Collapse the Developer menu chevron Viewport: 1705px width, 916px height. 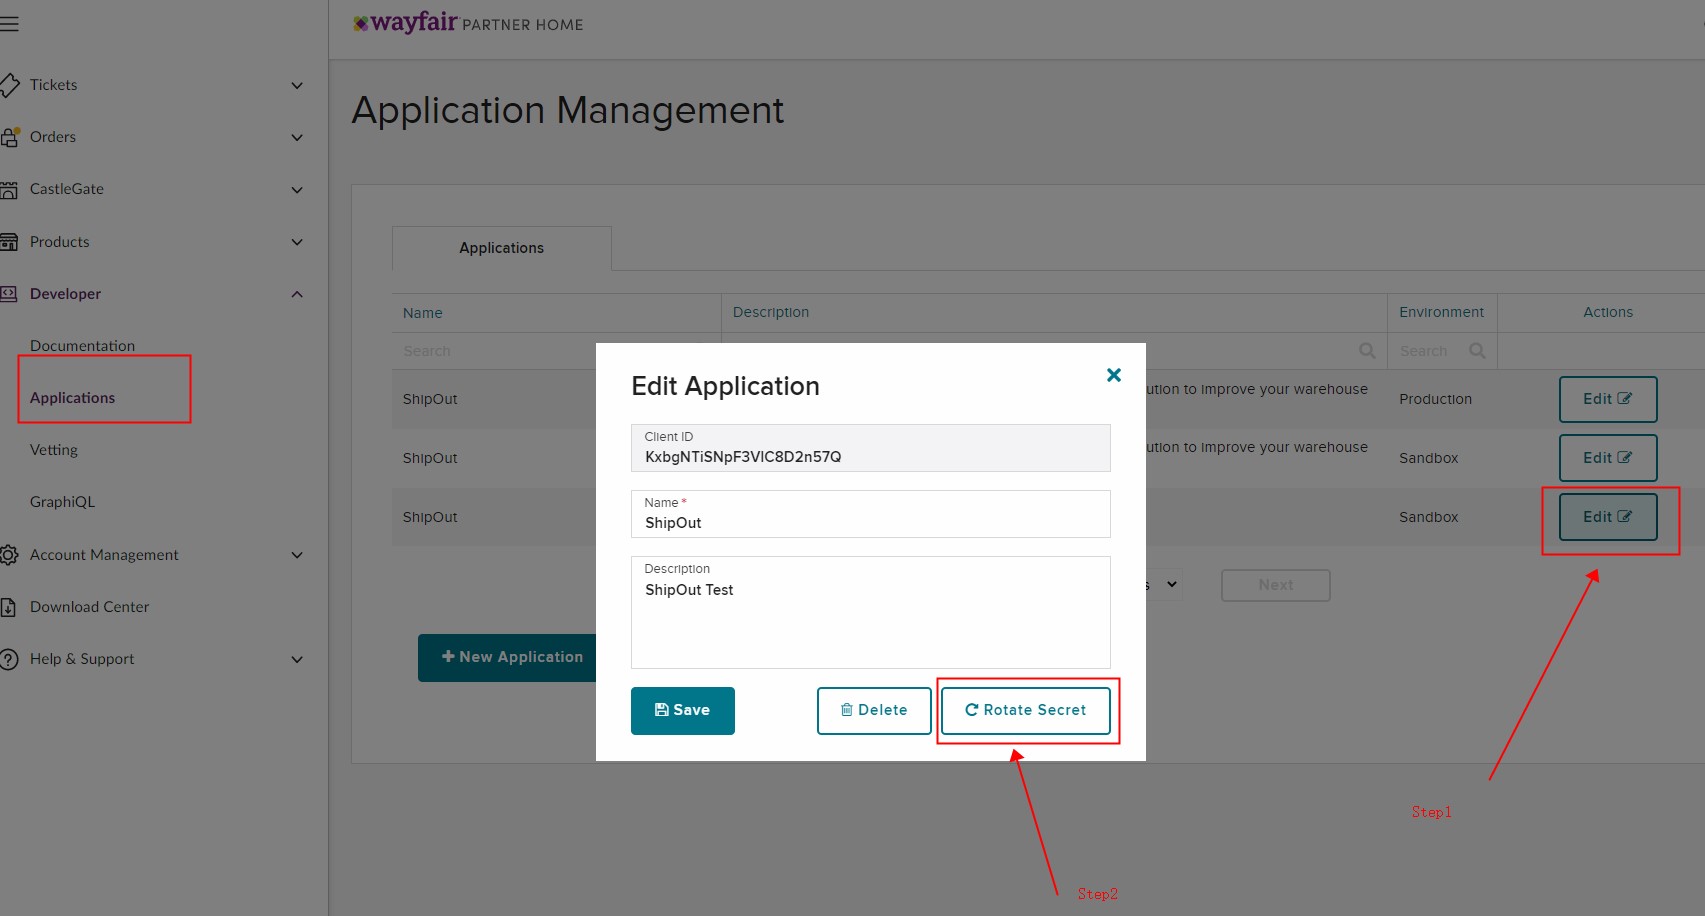(x=297, y=294)
